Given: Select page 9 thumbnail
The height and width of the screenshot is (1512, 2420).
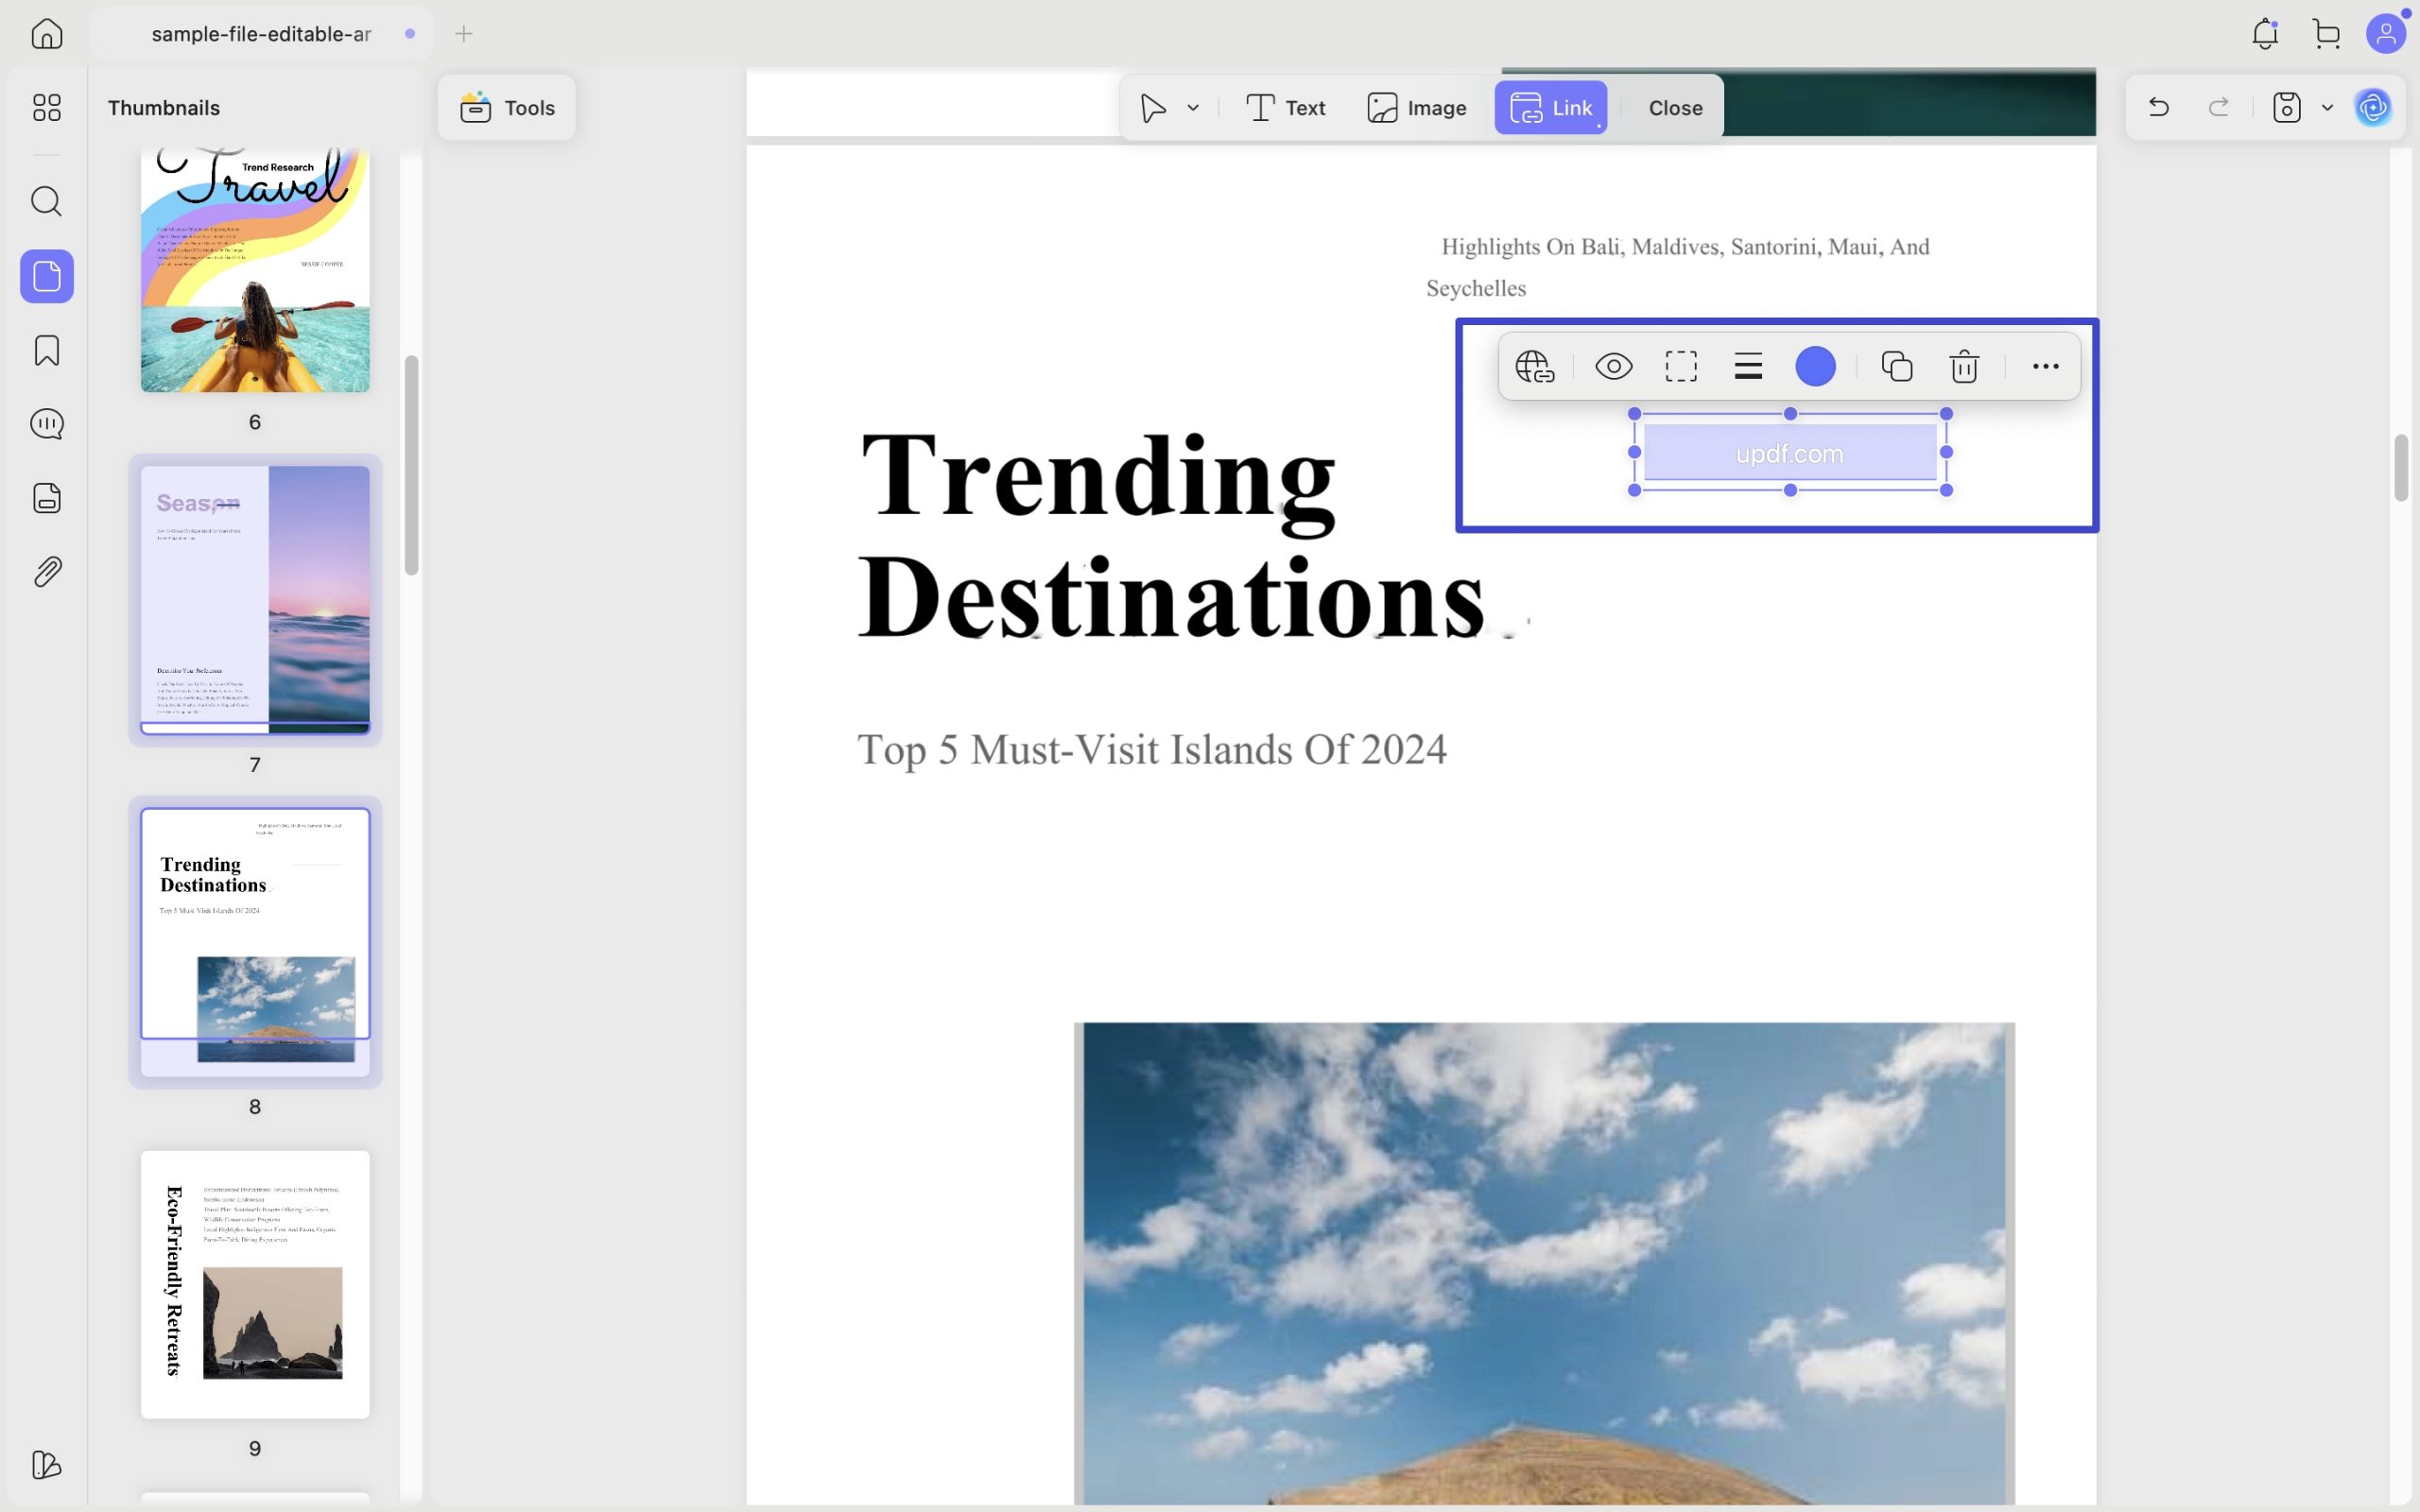Looking at the screenshot, I should click(x=255, y=1284).
